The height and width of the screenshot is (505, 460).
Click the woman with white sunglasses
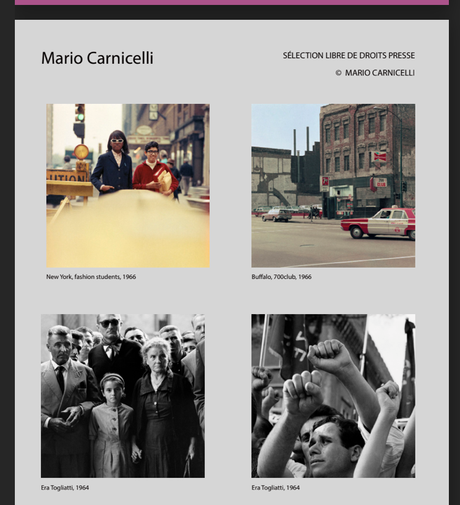click(x=113, y=162)
